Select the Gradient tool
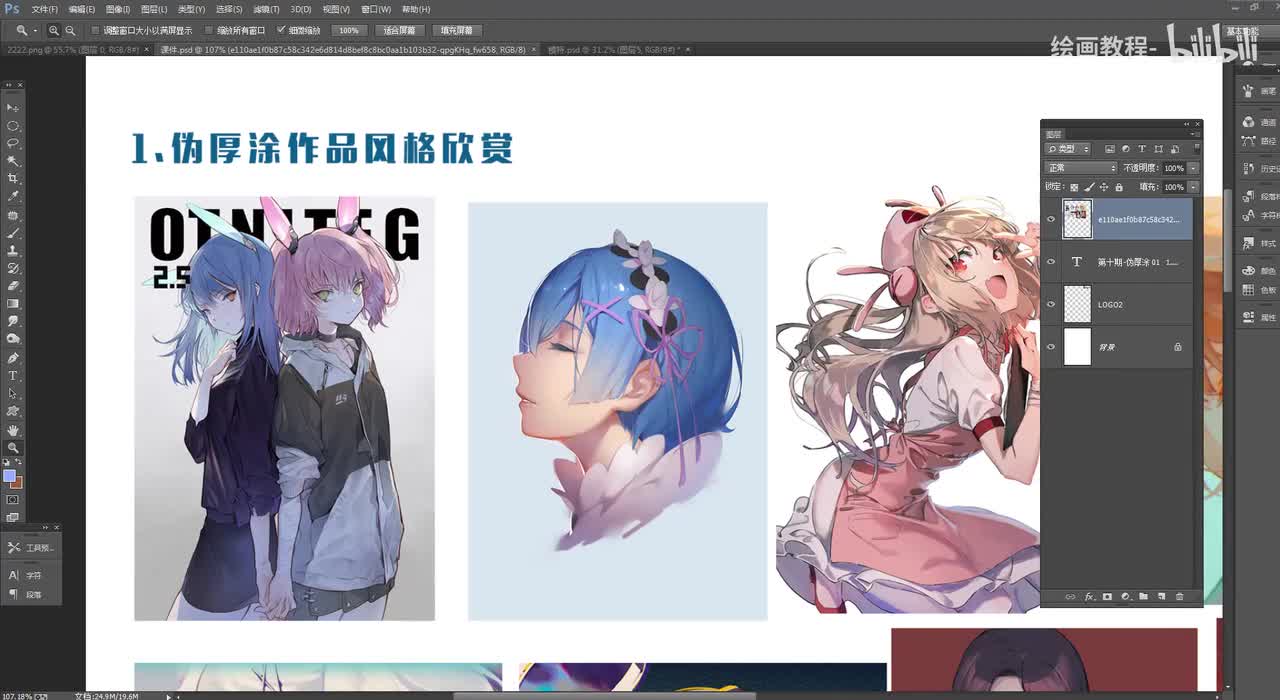1280x700 pixels. [x=13, y=304]
